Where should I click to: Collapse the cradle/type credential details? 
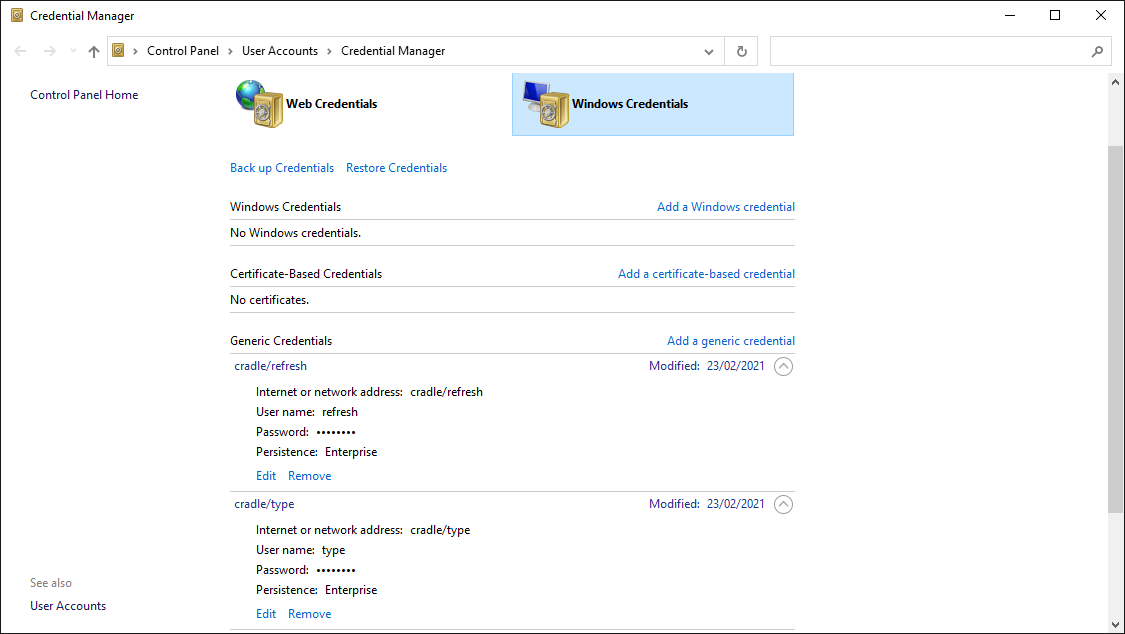coord(783,504)
